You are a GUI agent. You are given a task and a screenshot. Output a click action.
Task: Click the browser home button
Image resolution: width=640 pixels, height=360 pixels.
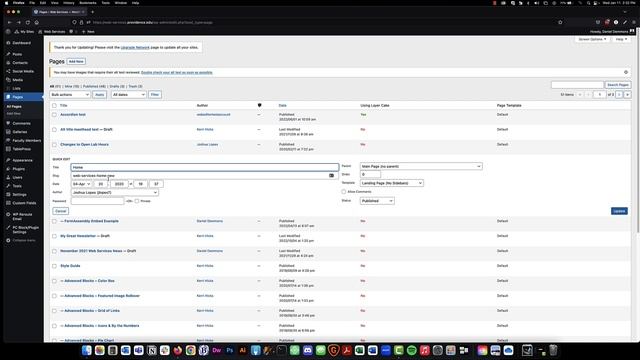[37, 22]
